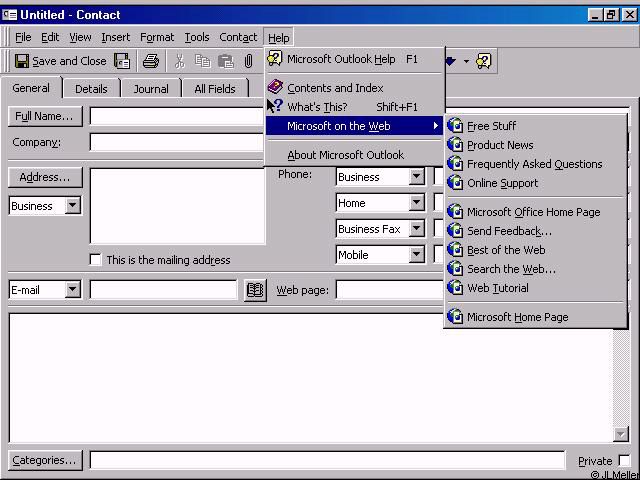Open the Home phone type dropdown
Image resolution: width=640 pixels, height=480 pixels.
[416, 202]
